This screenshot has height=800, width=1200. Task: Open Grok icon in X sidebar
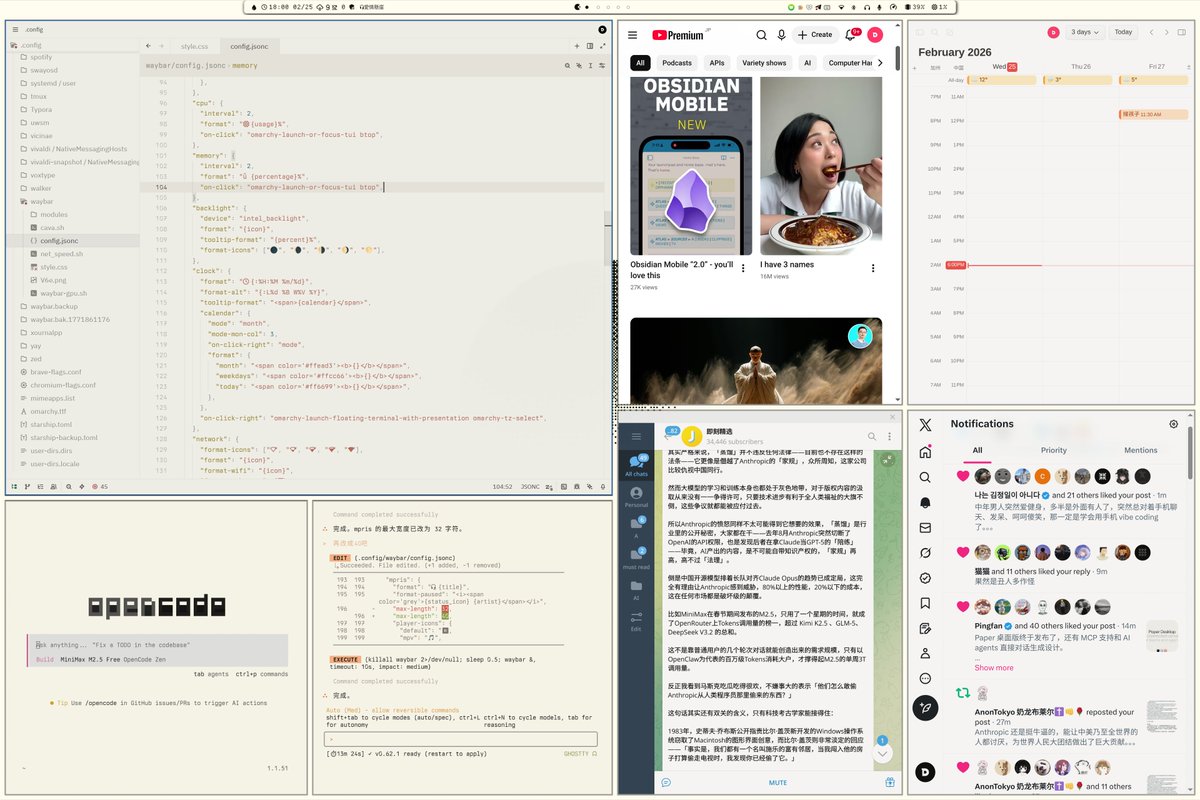click(x=925, y=553)
